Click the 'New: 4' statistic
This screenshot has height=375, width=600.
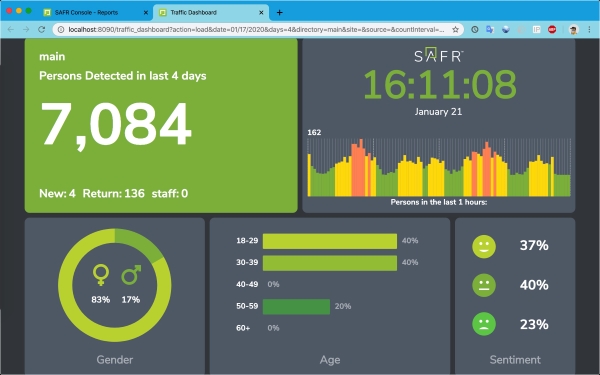57,193
